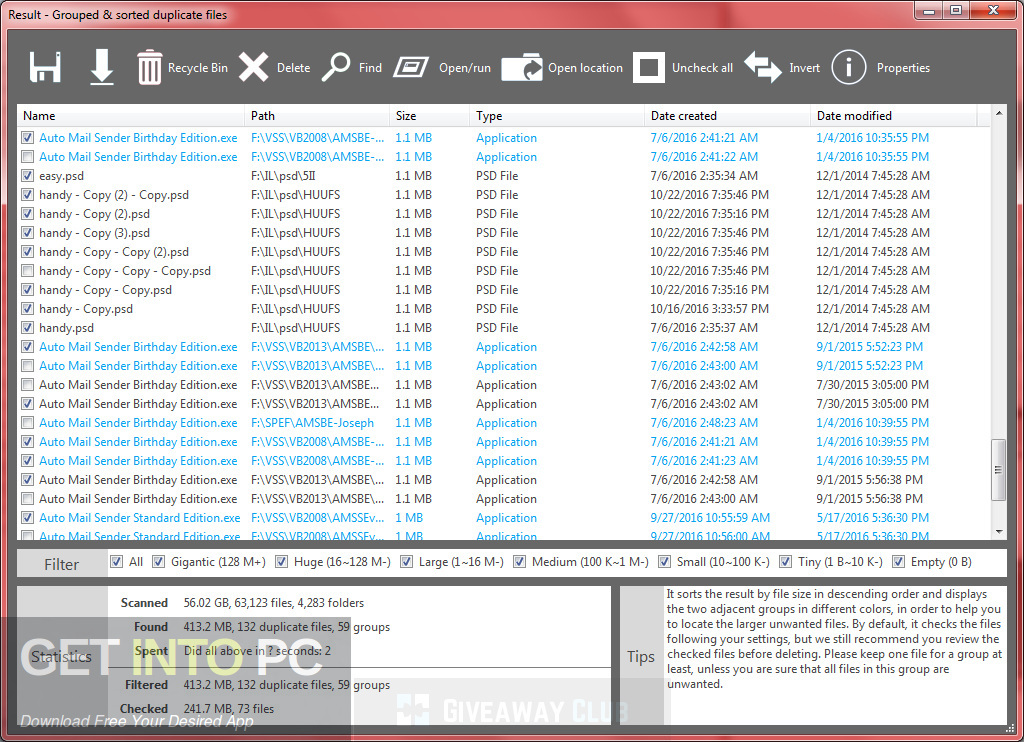Sort by the Size column header
The image size is (1024, 742).
430,116
